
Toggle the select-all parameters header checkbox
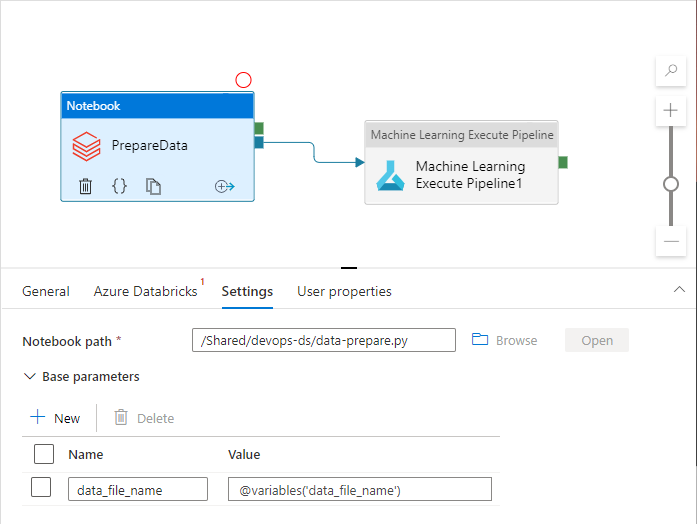pyautogui.click(x=44, y=455)
